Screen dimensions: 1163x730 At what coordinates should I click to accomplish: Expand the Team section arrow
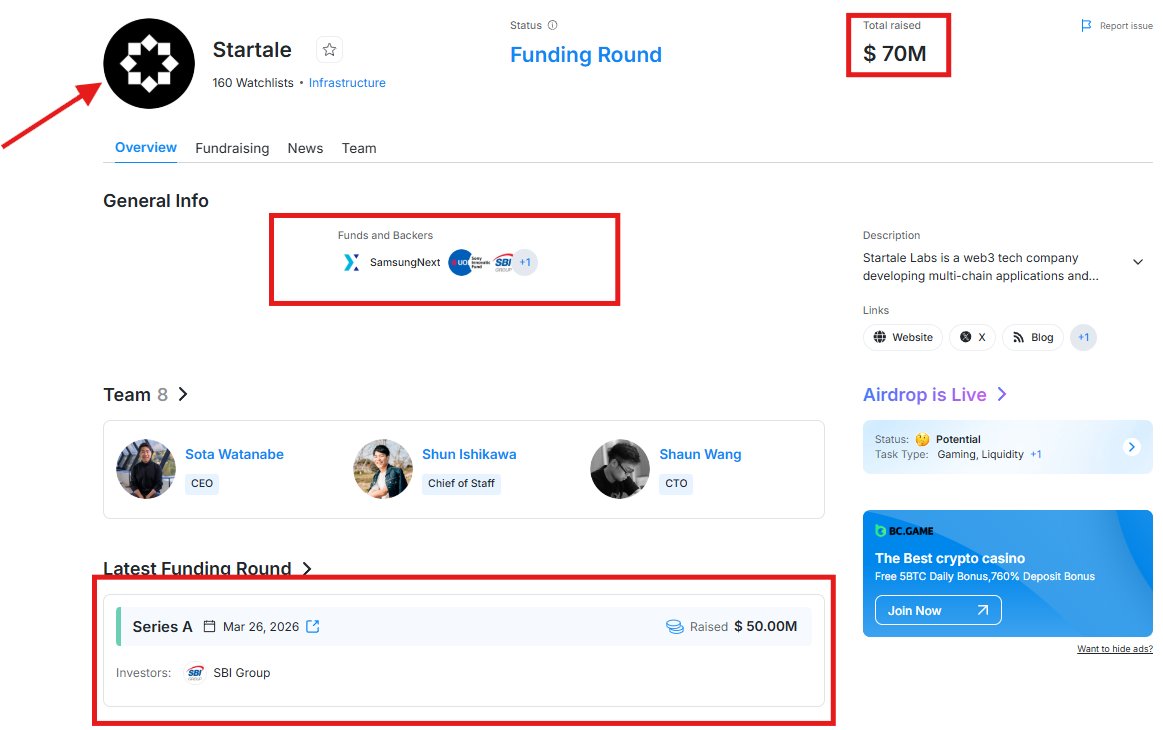pos(183,395)
